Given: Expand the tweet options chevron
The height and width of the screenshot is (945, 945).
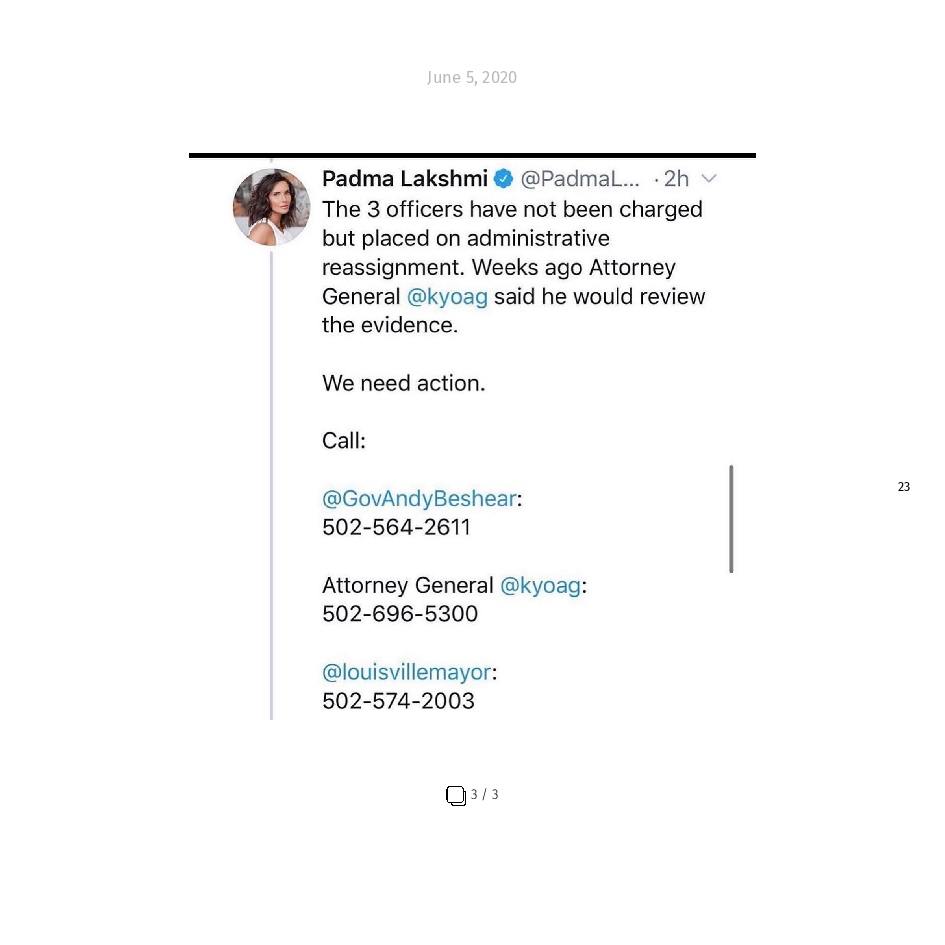Looking at the screenshot, I should click(x=709, y=178).
